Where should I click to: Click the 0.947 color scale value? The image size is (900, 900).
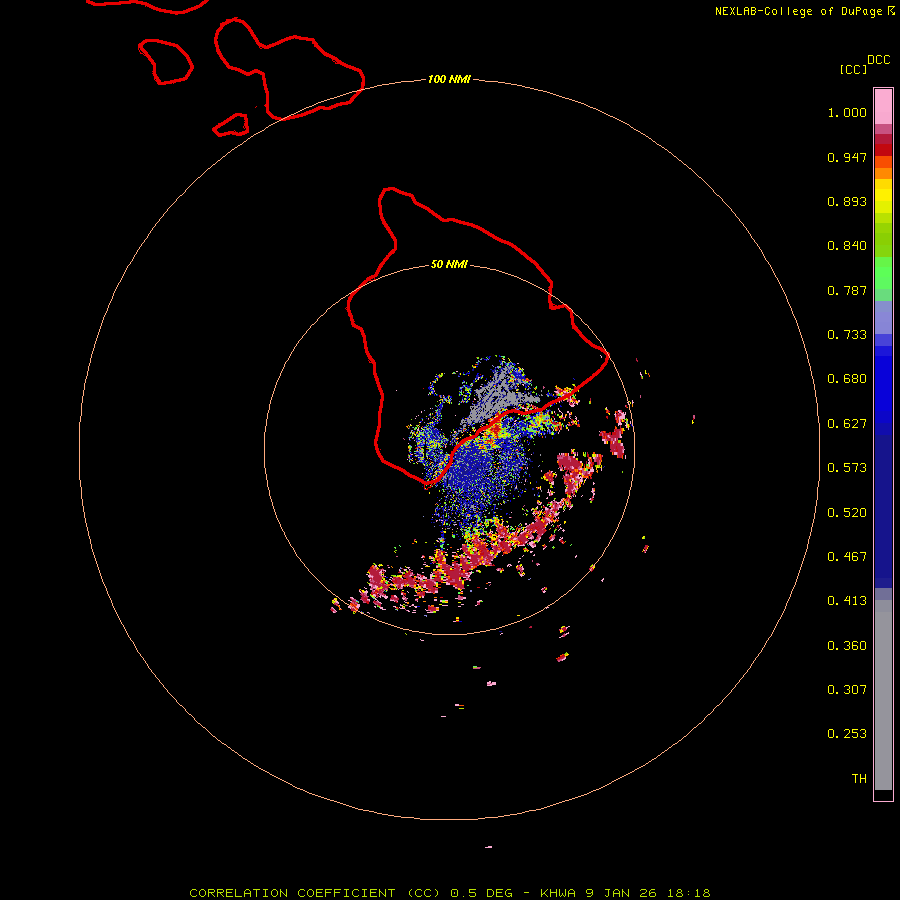coord(847,157)
